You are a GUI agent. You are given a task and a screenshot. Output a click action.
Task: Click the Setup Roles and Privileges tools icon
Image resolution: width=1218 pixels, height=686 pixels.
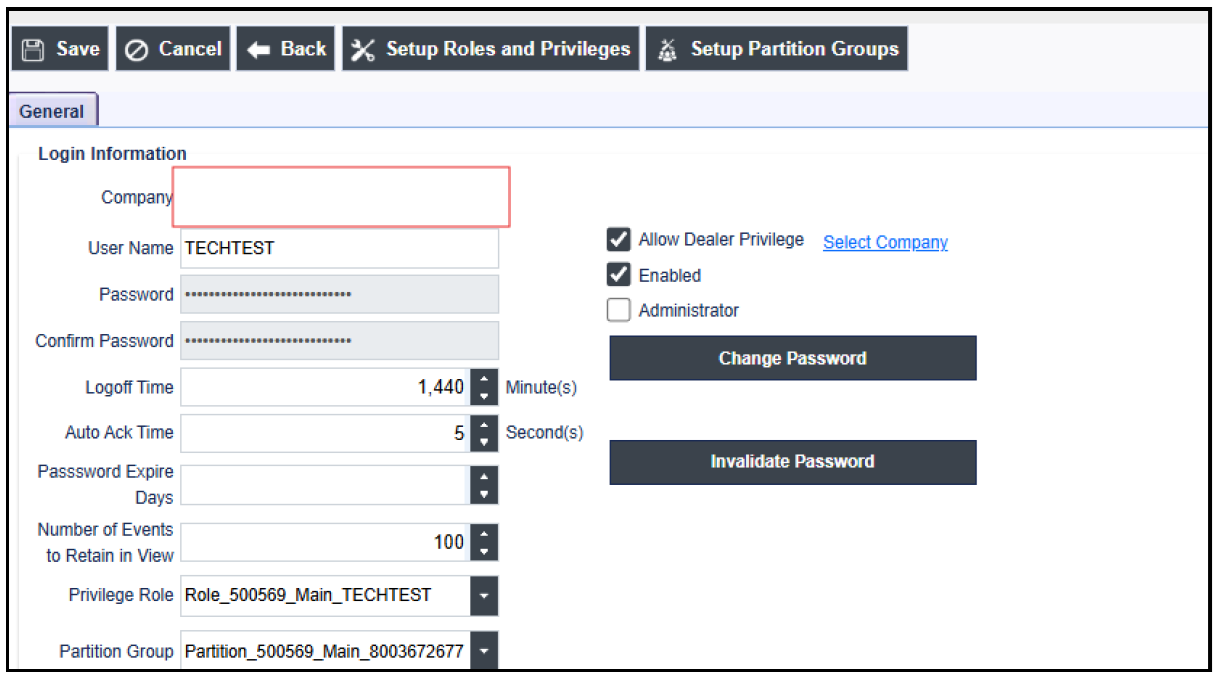pyautogui.click(x=364, y=49)
